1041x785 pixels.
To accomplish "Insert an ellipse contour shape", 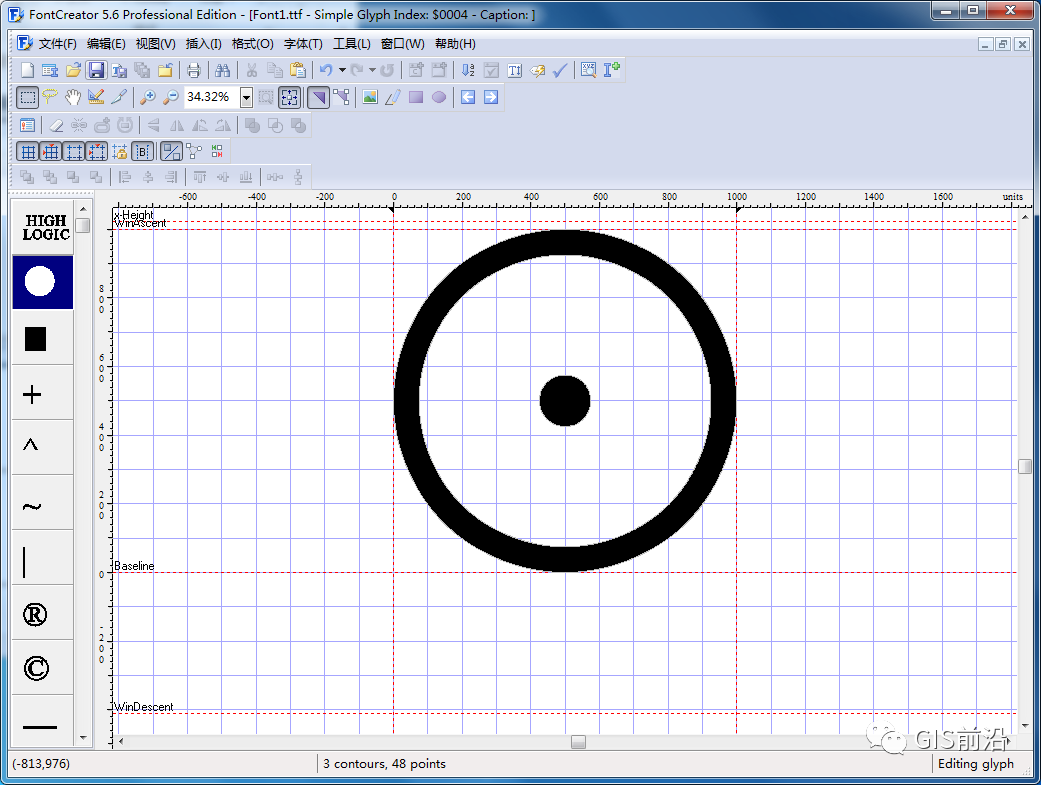I will pyautogui.click(x=439, y=97).
